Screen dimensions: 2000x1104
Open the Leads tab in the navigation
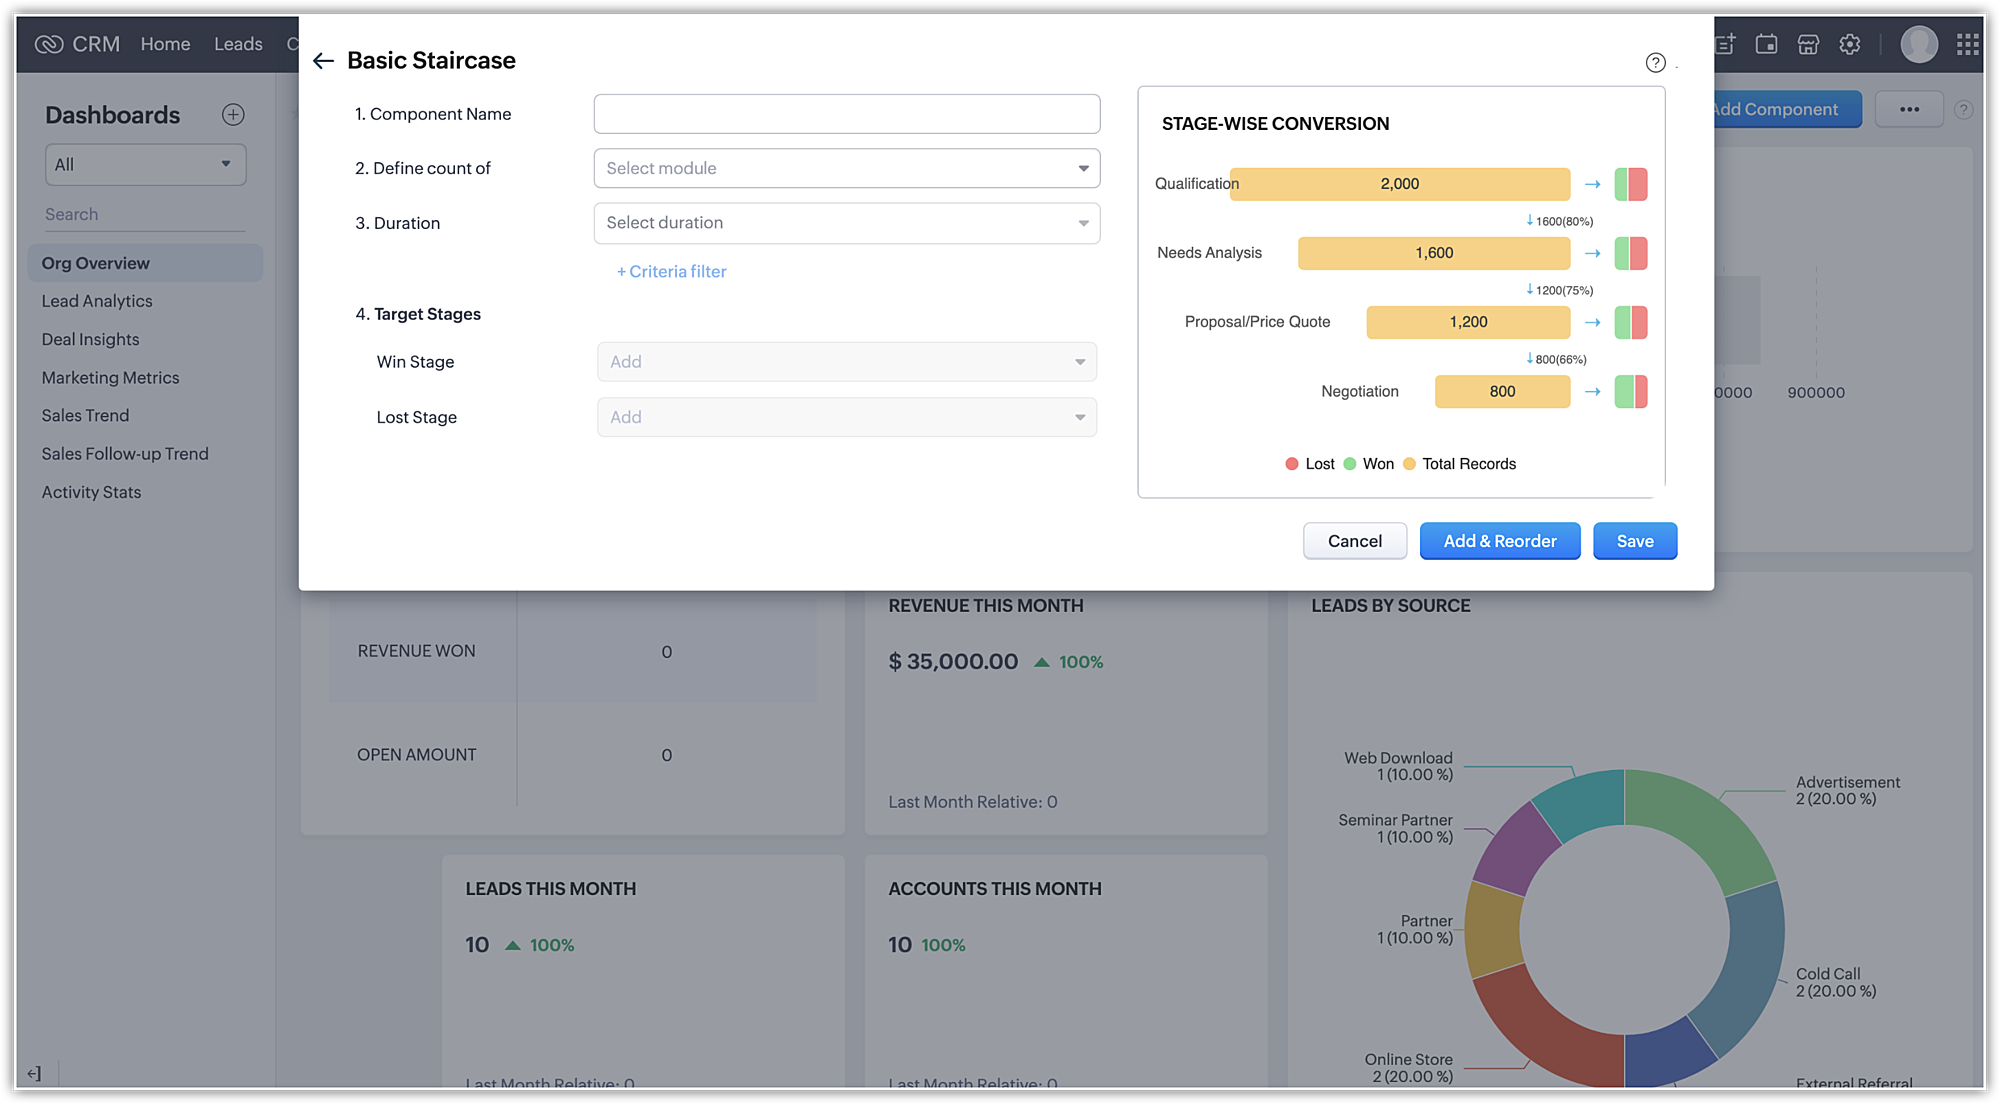click(238, 44)
